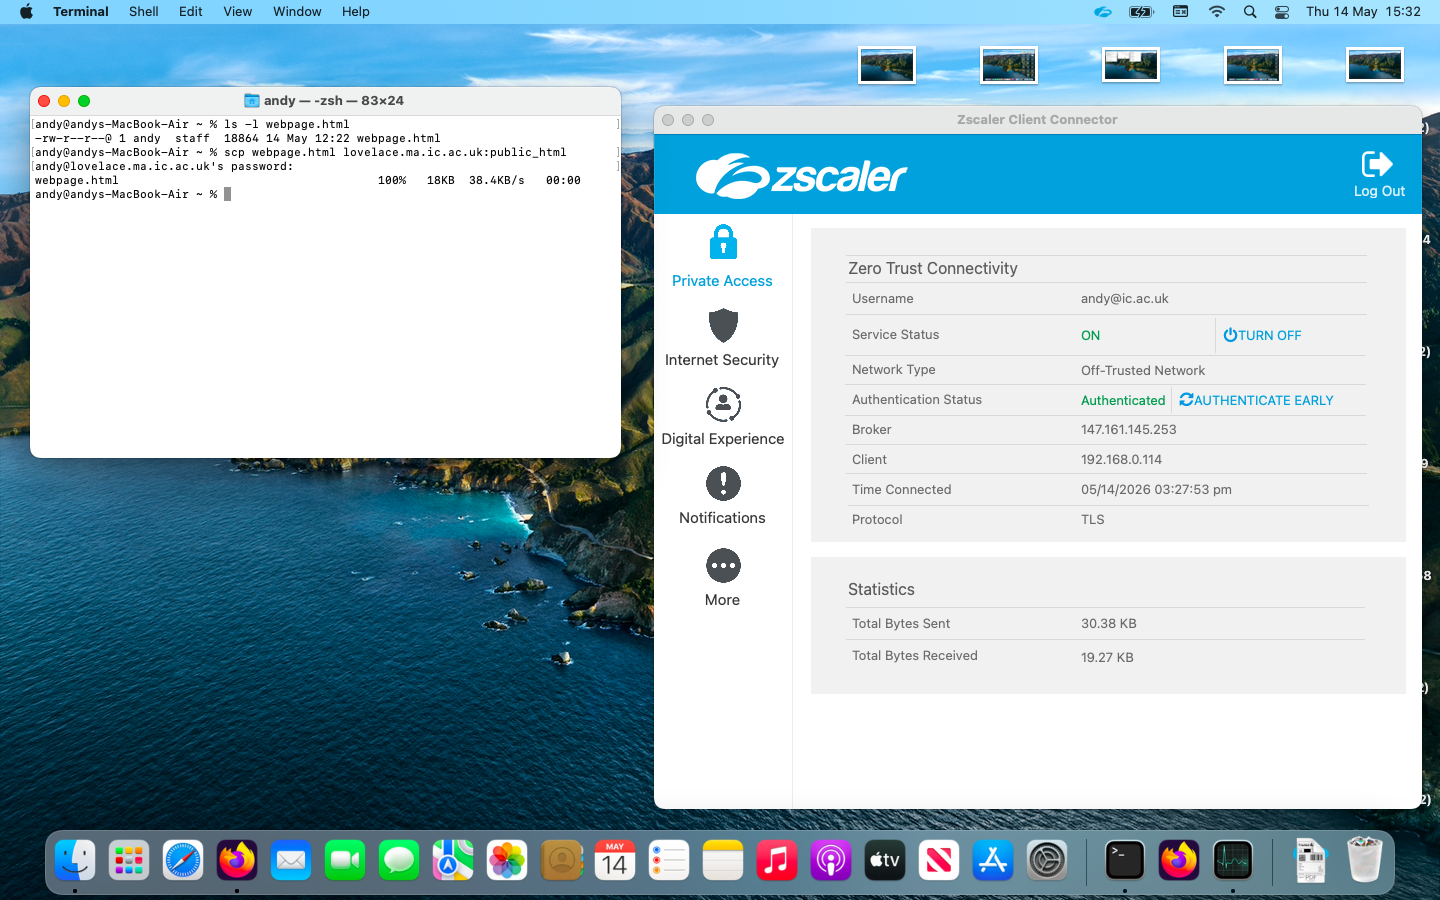1440x900 pixels.
Task: Click AUTHENTICATE EARLY link
Action: (x=1256, y=400)
